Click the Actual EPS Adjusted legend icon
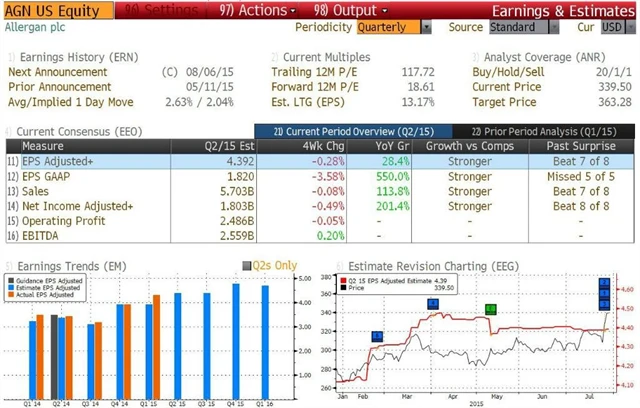 tap(14, 296)
